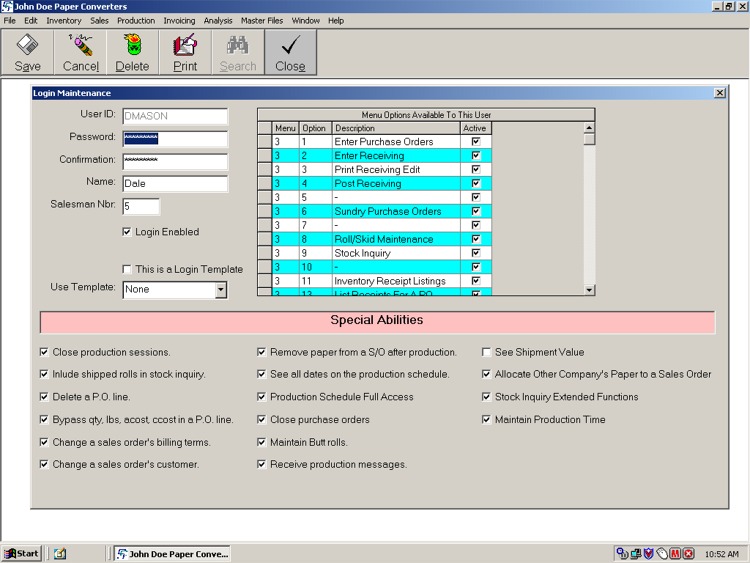
Task: Click the 10:52 AM taskbar clock
Action: [721, 554]
